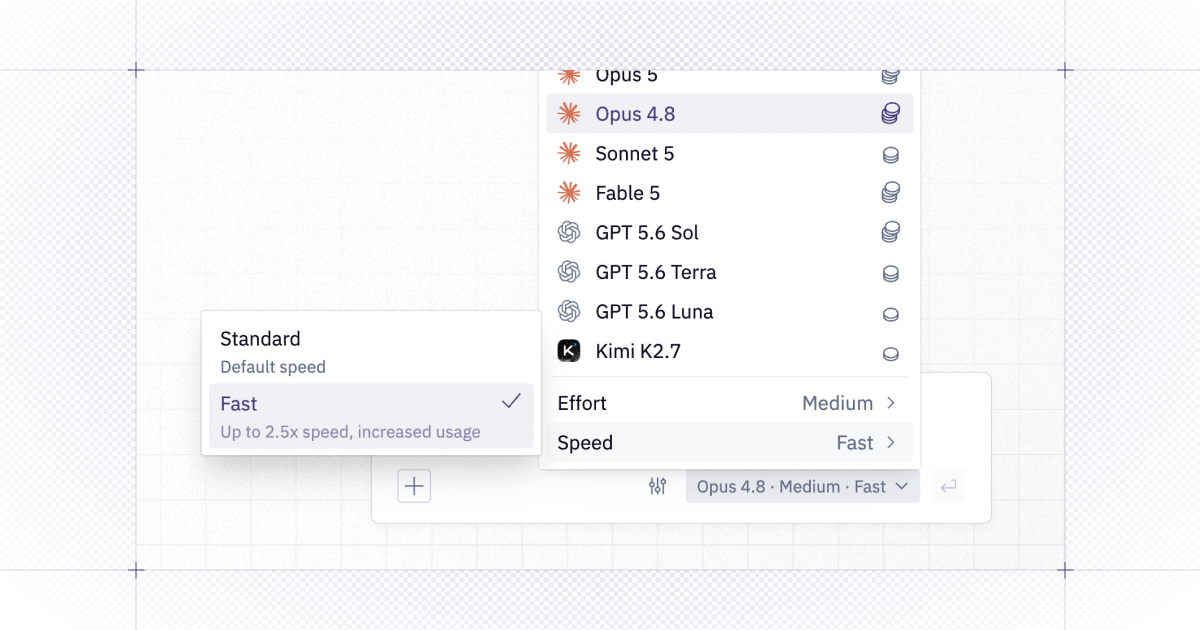Image resolution: width=1200 pixels, height=630 pixels.
Task: Select the Sonnet 5 model
Action: [x=729, y=154]
